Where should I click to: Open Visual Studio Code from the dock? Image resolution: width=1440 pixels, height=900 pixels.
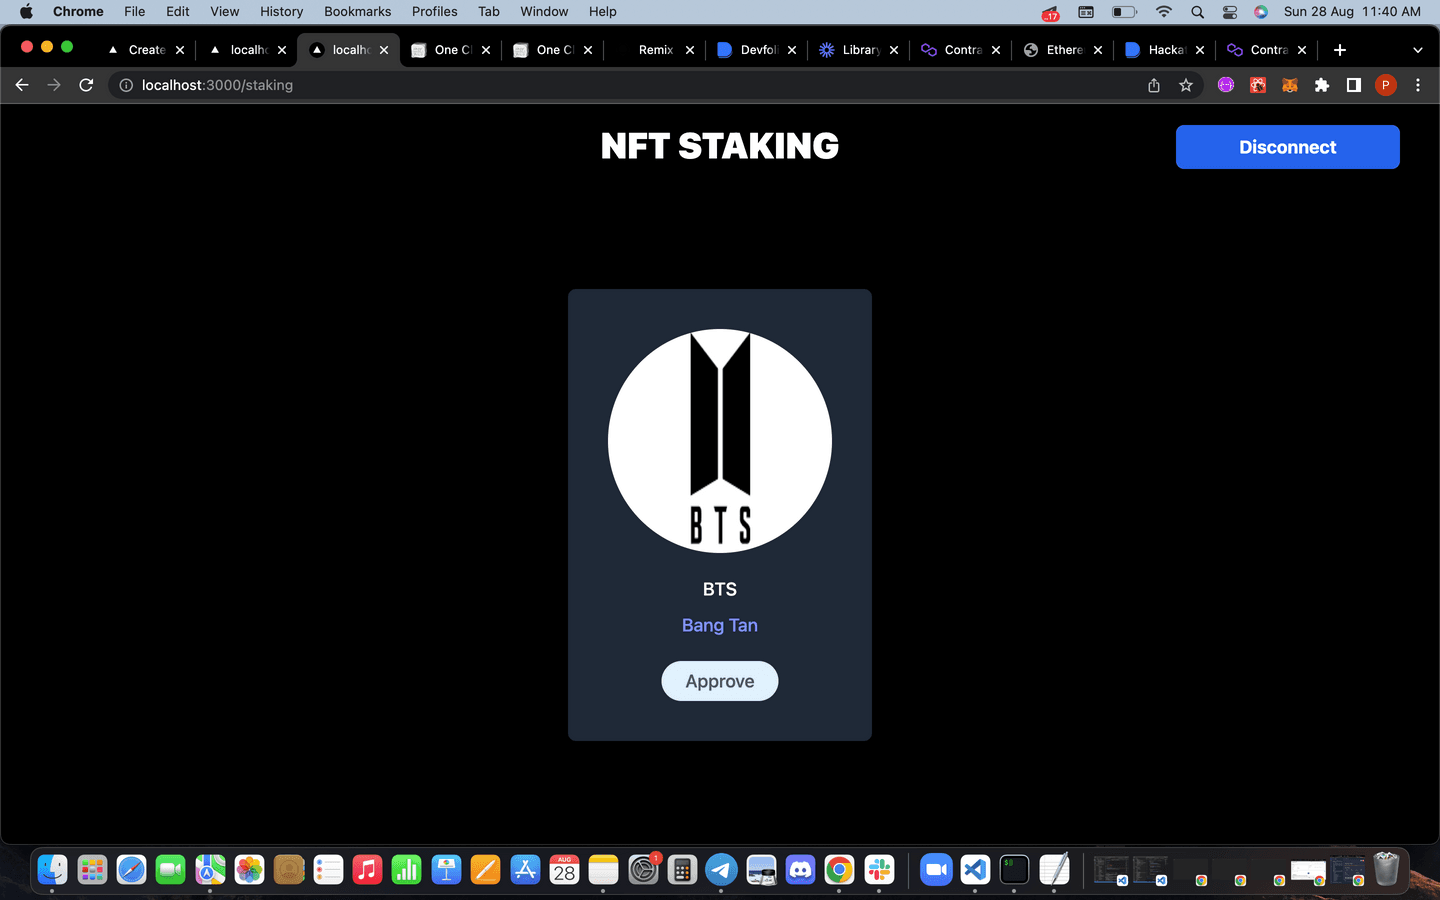tap(975, 870)
